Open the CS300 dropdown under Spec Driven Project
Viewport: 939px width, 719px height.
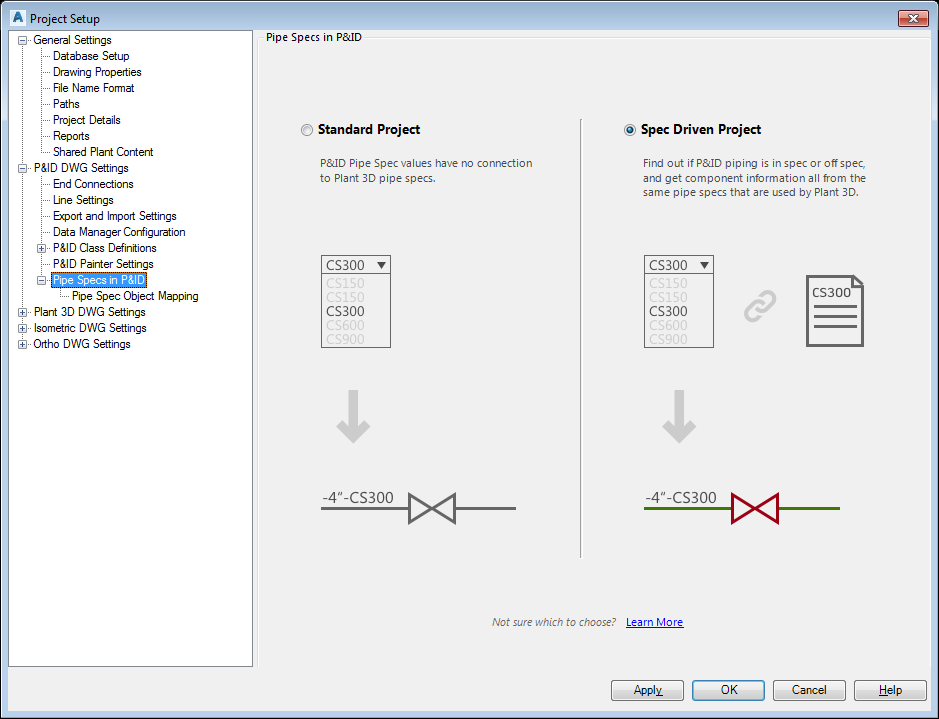pos(704,264)
